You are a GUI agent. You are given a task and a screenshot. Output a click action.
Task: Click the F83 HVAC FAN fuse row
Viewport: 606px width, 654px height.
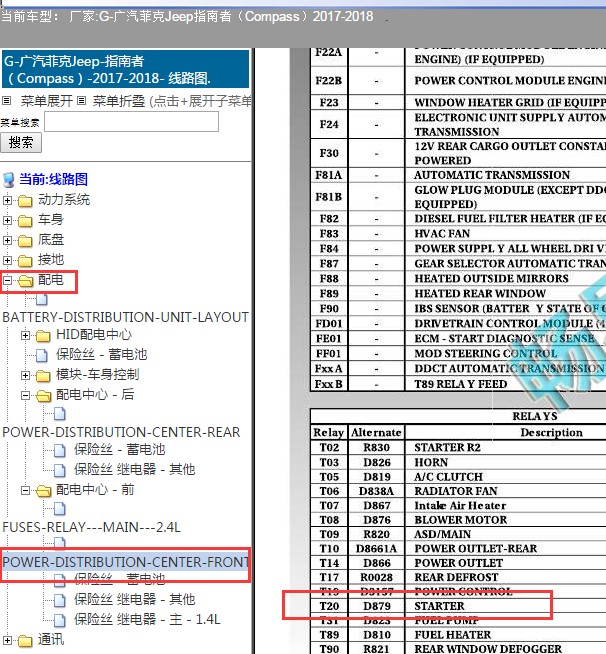pos(442,234)
